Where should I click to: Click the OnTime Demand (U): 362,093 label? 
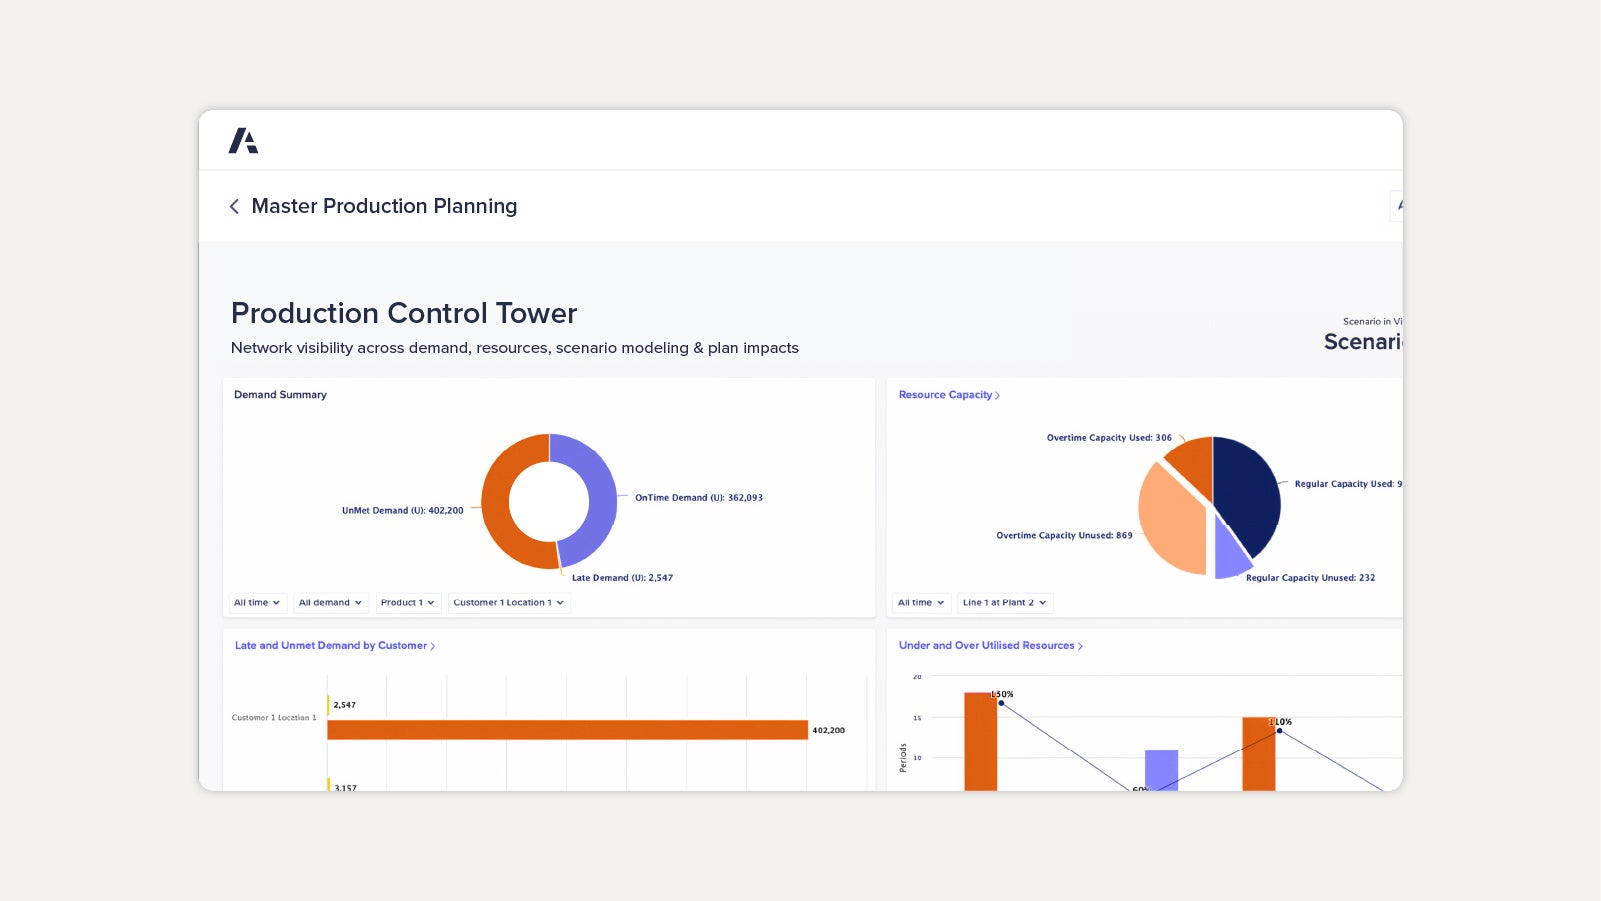coord(699,498)
